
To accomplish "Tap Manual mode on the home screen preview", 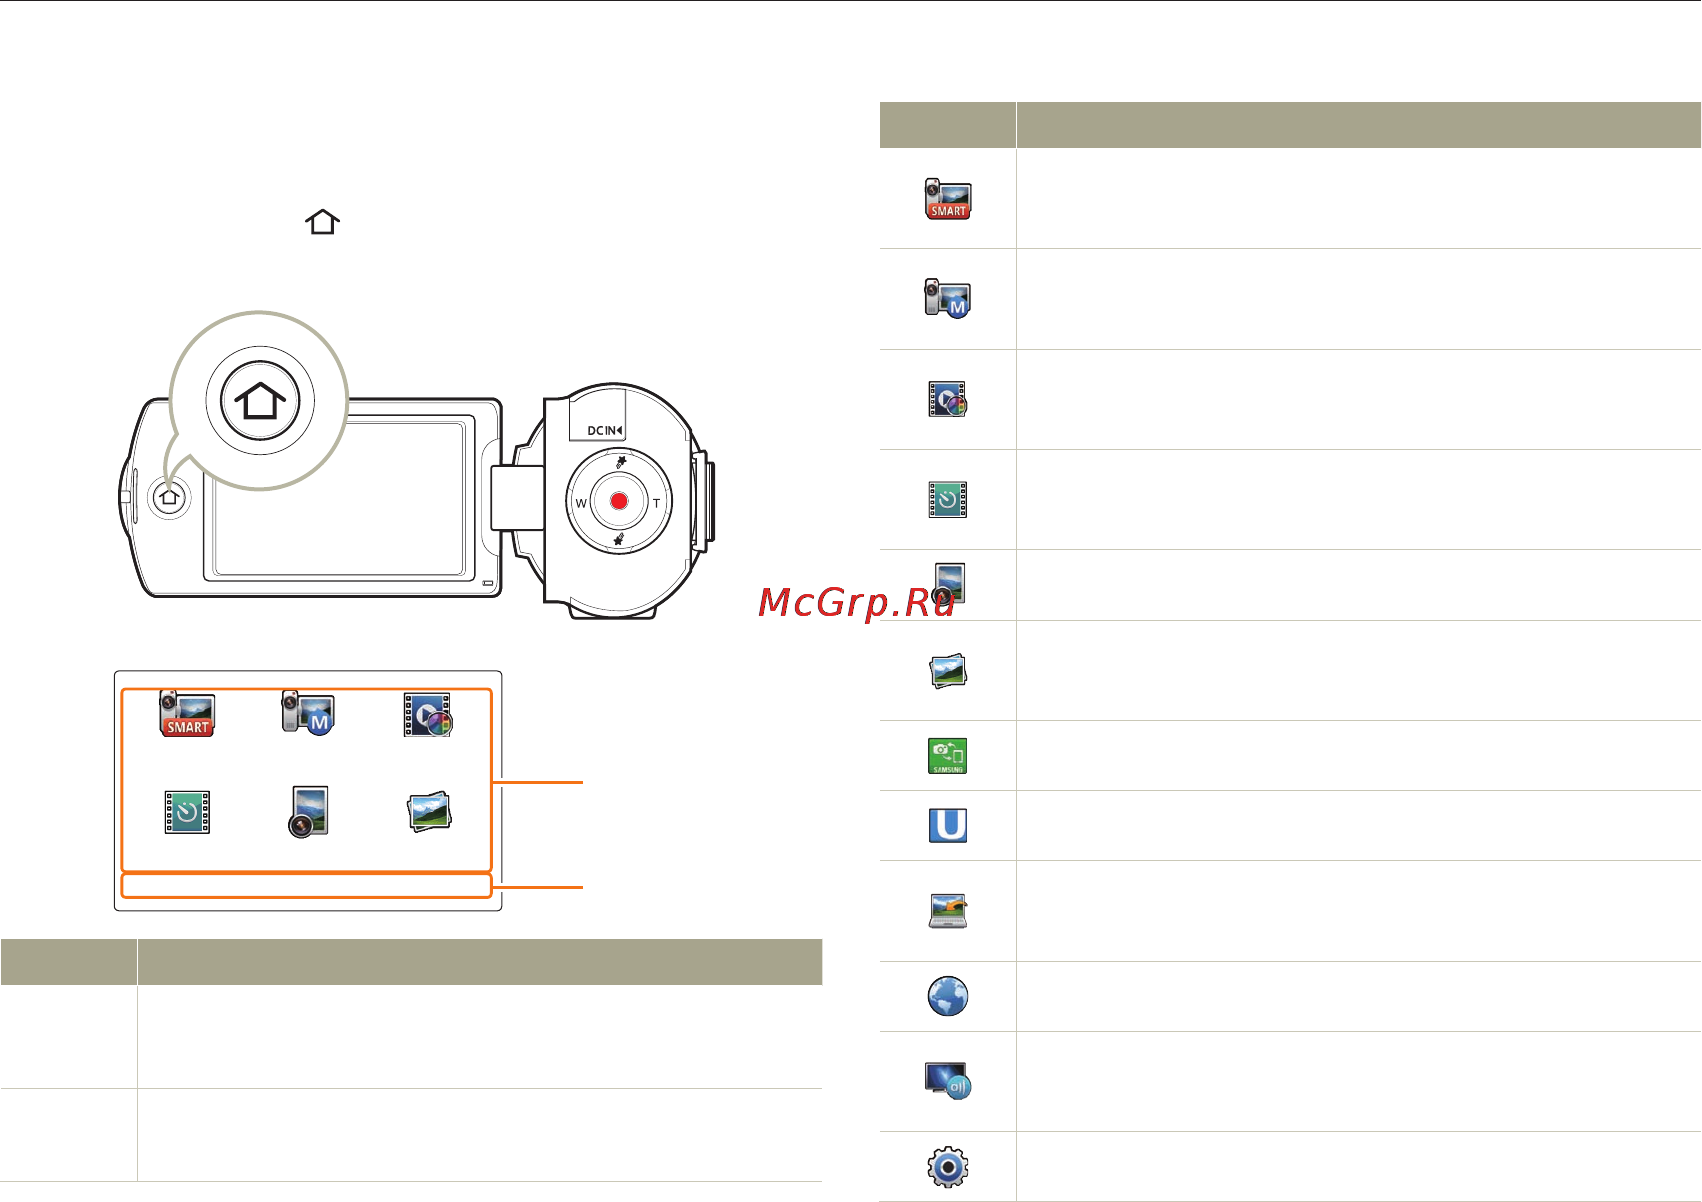I will 307,713.
